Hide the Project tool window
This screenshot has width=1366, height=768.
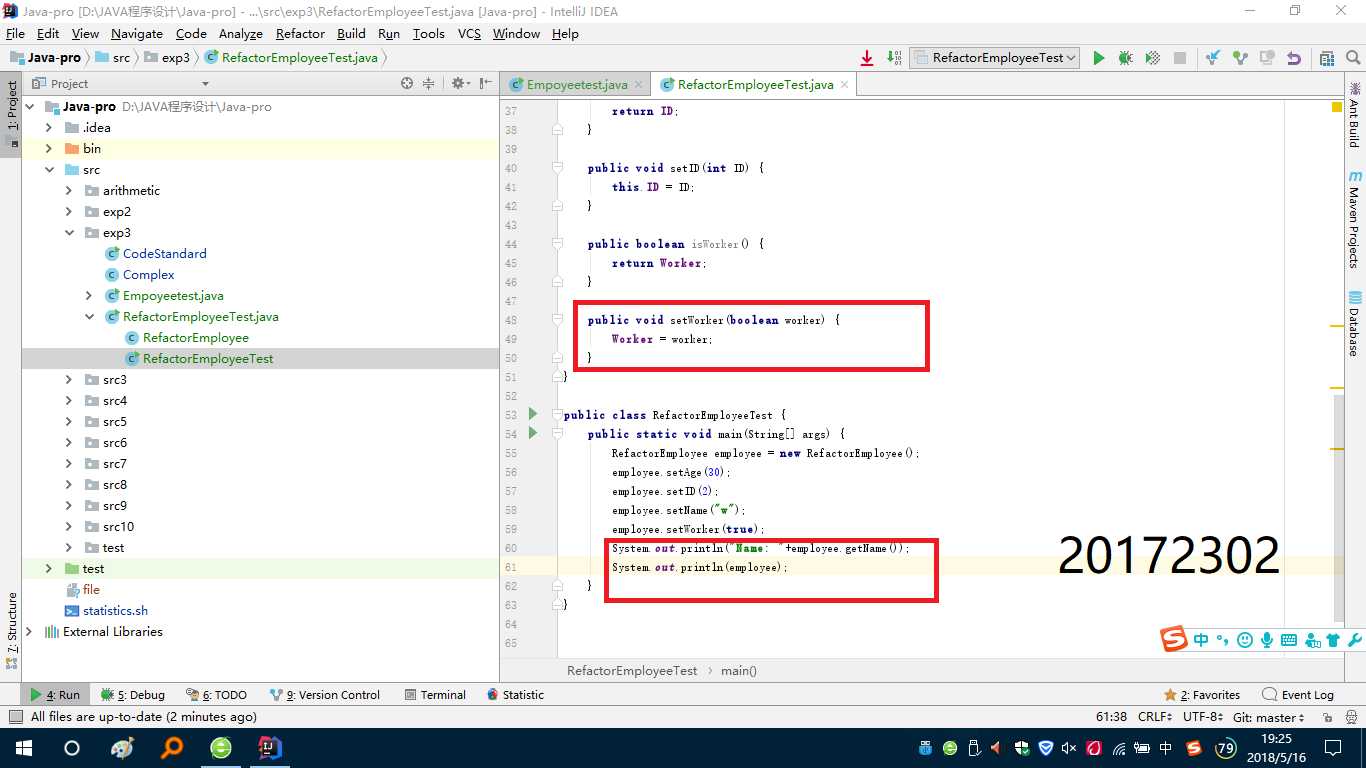pyautogui.click(x=486, y=84)
